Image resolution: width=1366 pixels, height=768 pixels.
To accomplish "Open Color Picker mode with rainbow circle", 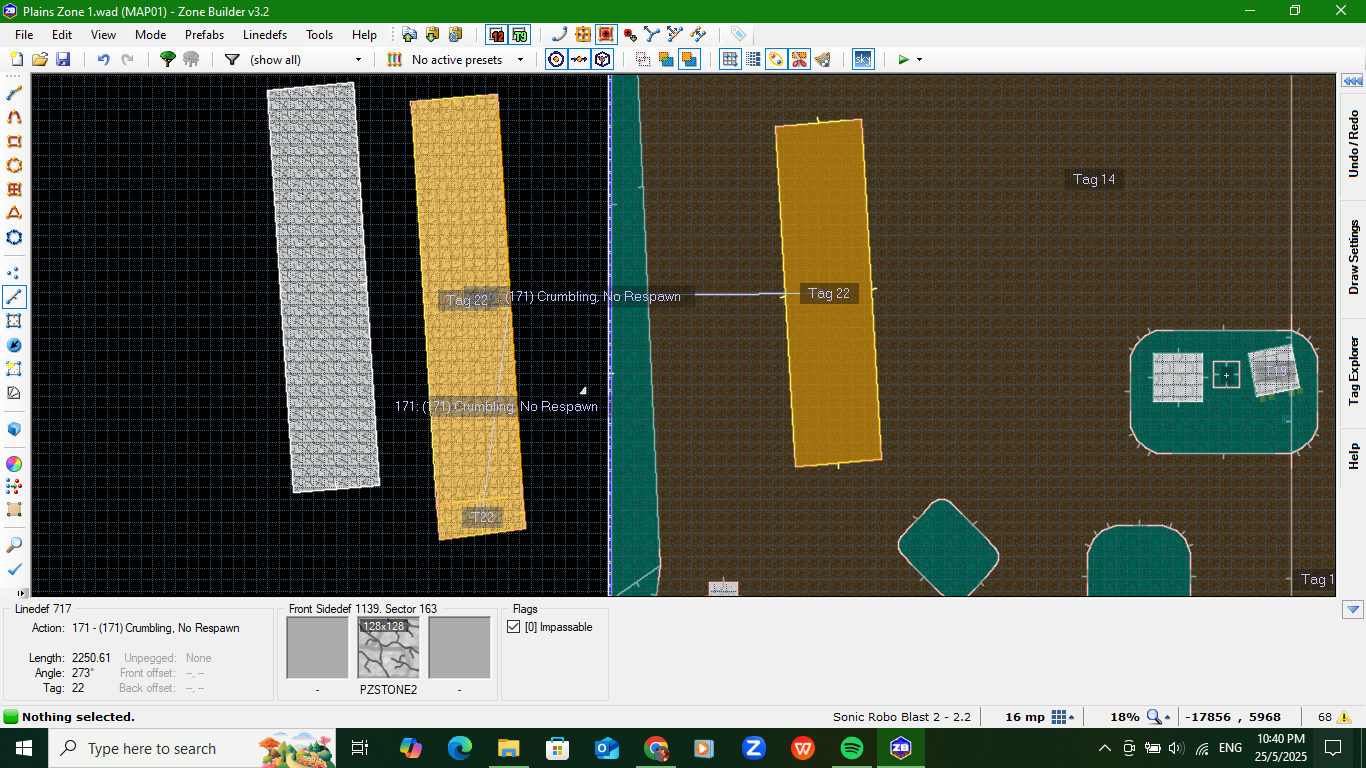I will [x=14, y=464].
